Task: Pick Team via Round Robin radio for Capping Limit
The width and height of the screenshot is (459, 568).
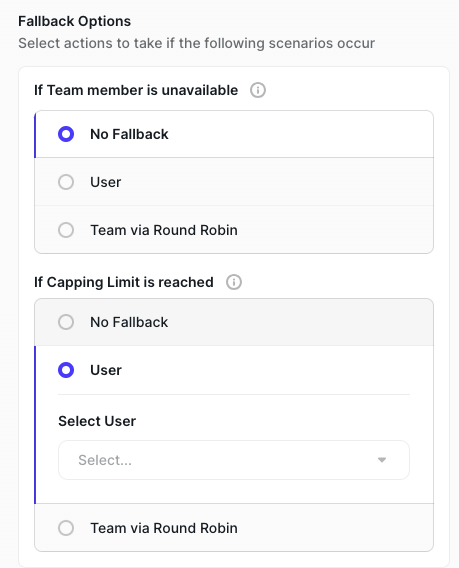Action: click(66, 528)
